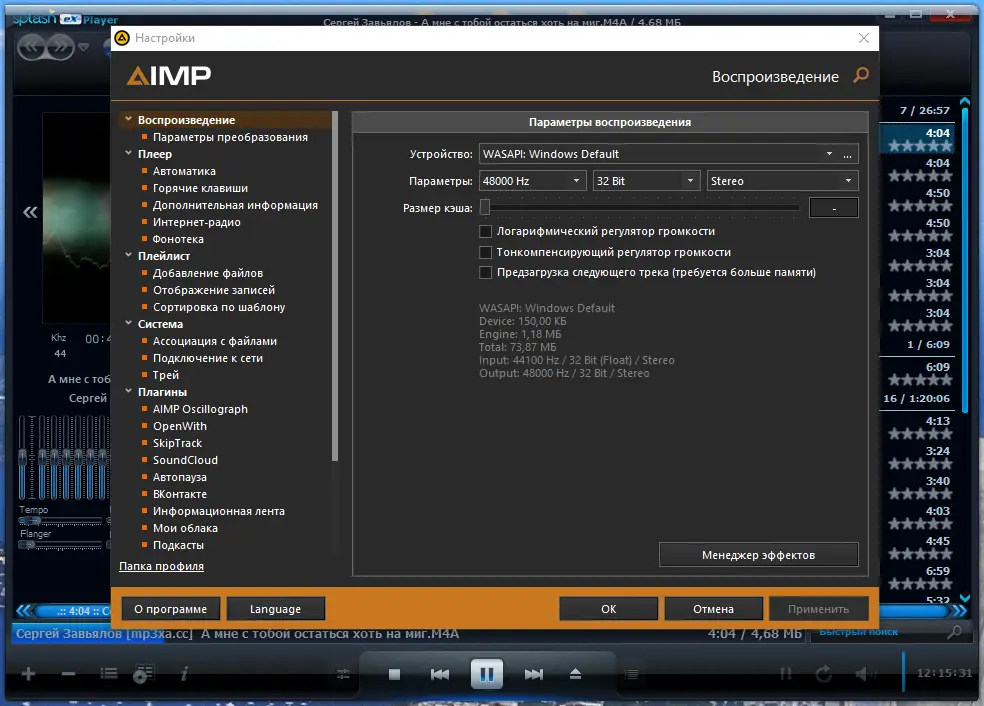Click the volume speaker icon in player
The image size is (984, 706).
point(865,674)
